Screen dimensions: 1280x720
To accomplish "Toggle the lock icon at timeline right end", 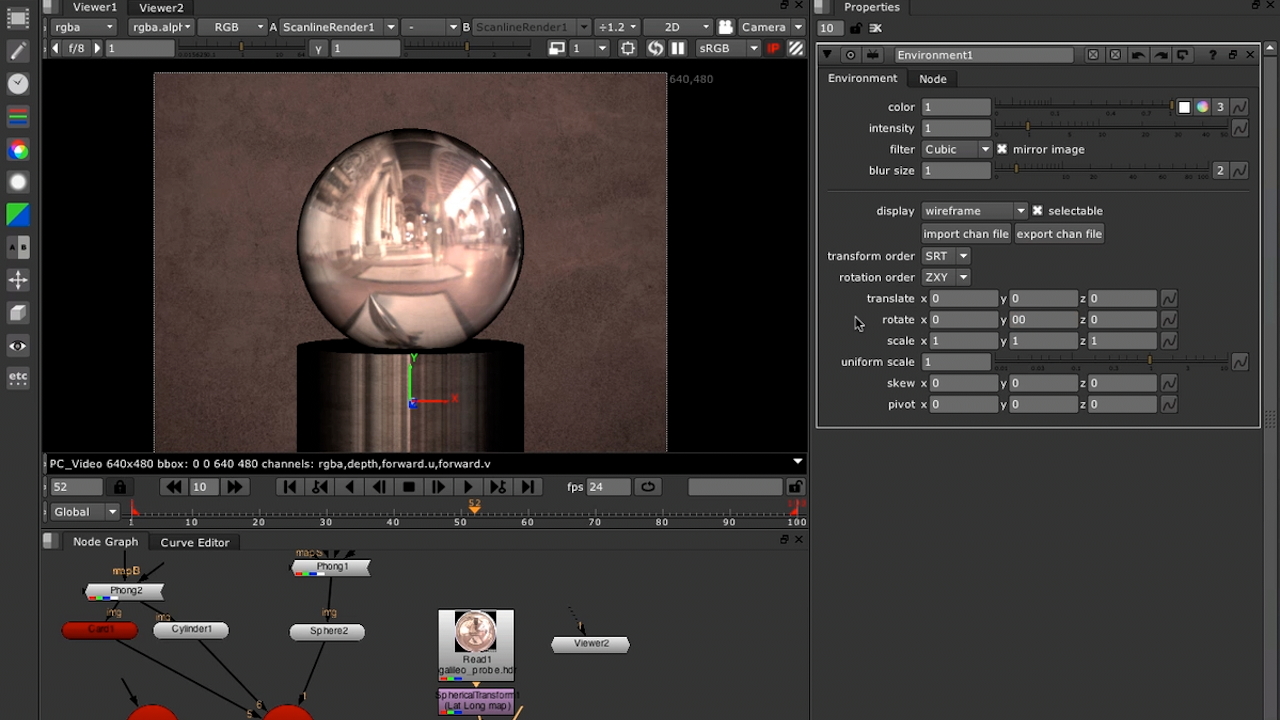I will pos(795,487).
